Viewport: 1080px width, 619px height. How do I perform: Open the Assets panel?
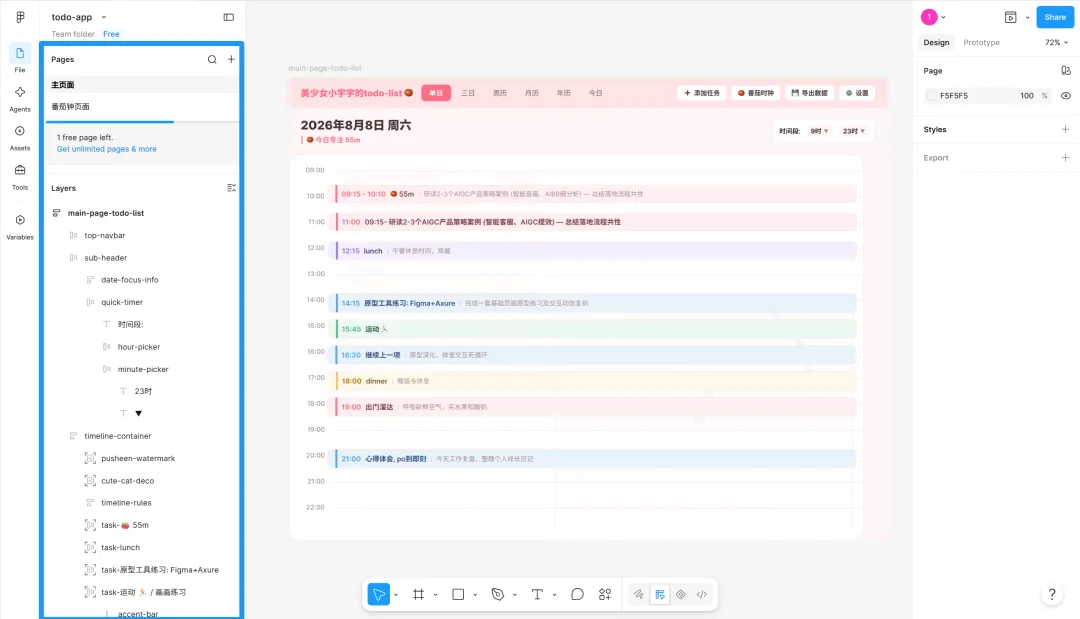[20, 137]
